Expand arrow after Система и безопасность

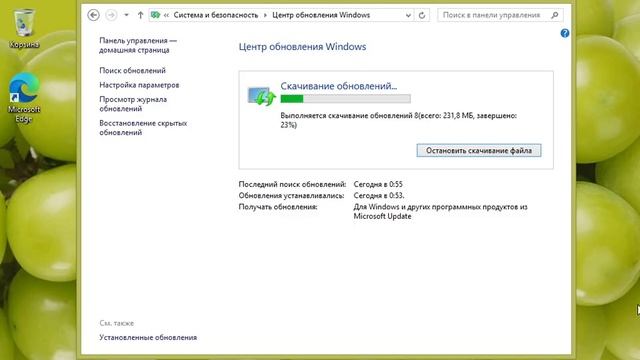265,15
